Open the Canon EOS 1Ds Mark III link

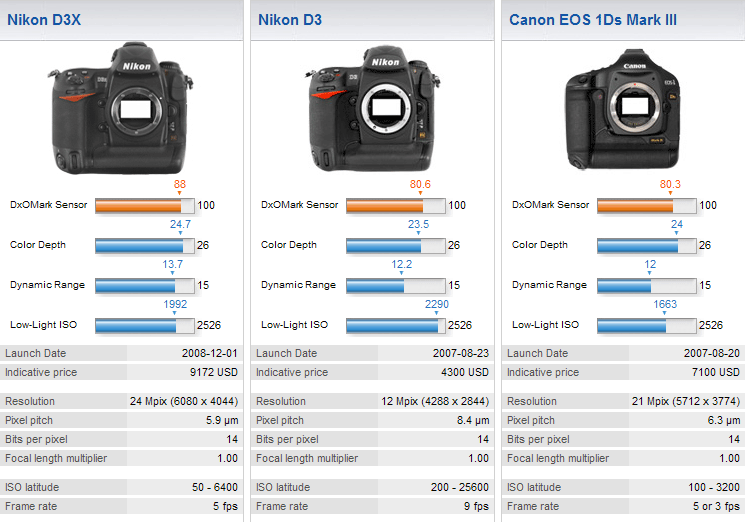coord(593,20)
